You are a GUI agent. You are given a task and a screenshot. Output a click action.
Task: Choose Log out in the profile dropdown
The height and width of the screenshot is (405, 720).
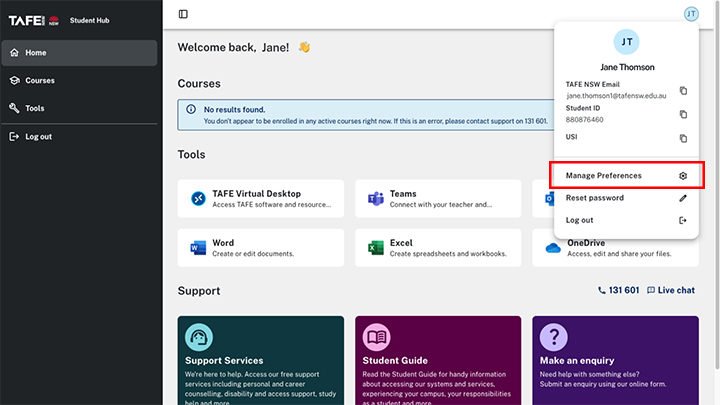pos(626,220)
